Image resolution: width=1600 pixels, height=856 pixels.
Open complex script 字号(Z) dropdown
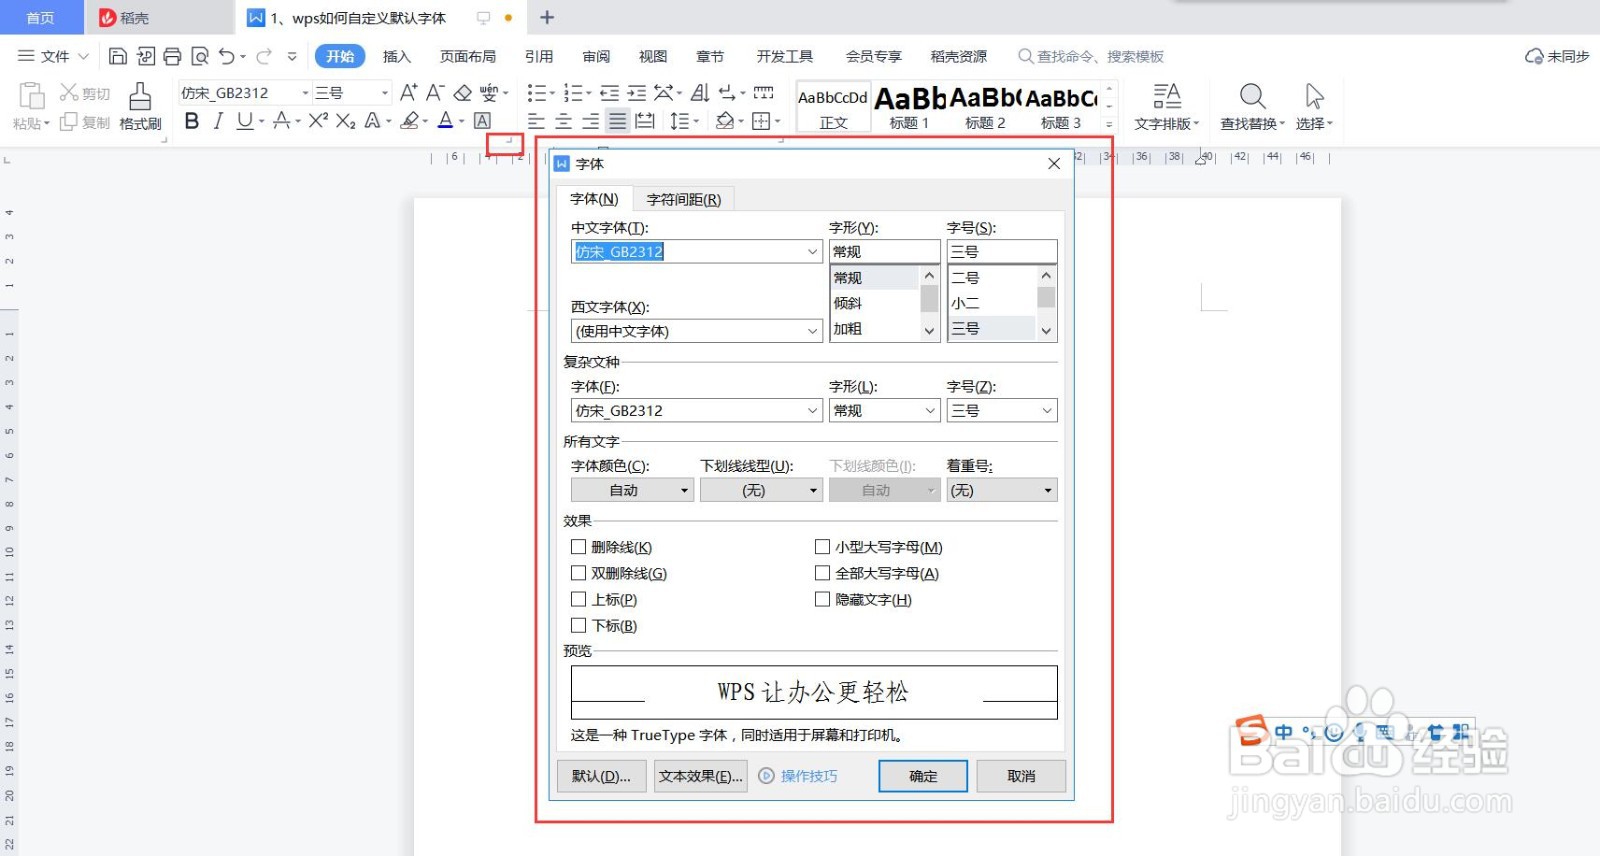point(1047,411)
